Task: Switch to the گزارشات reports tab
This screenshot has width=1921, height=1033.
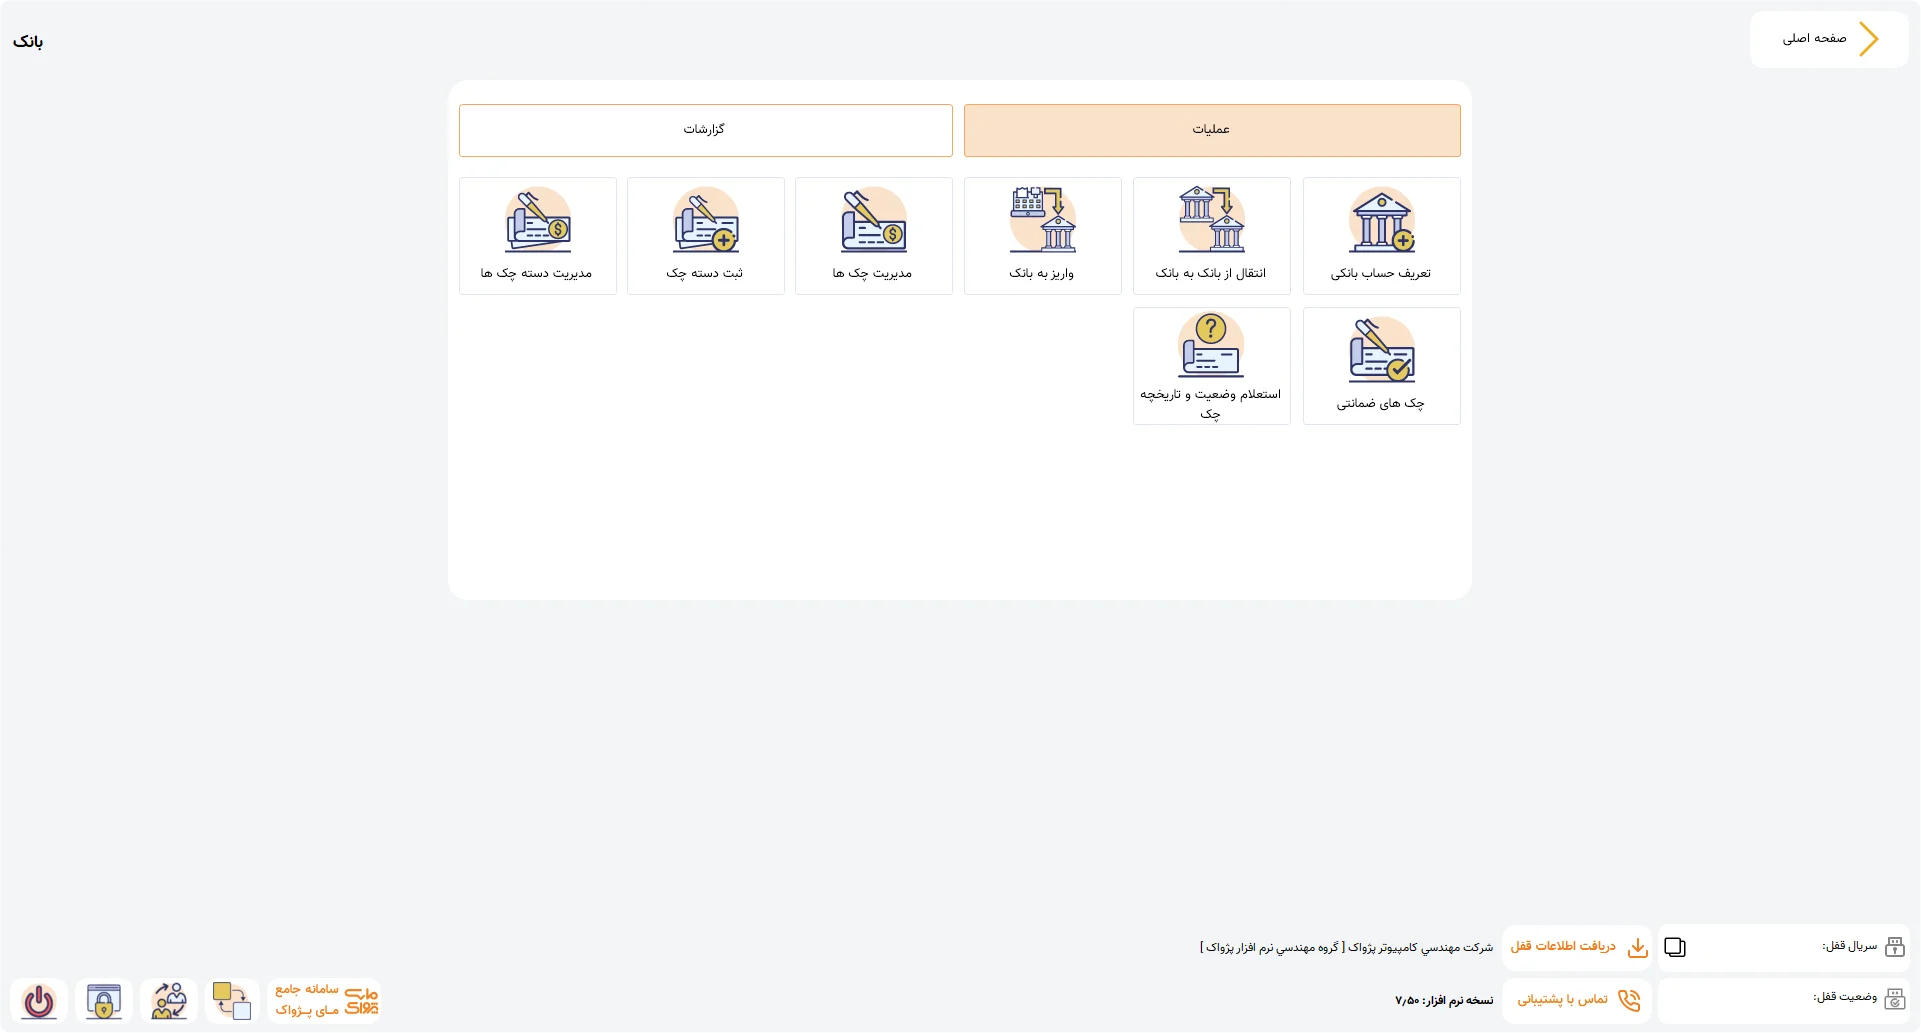Action: click(x=706, y=130)
